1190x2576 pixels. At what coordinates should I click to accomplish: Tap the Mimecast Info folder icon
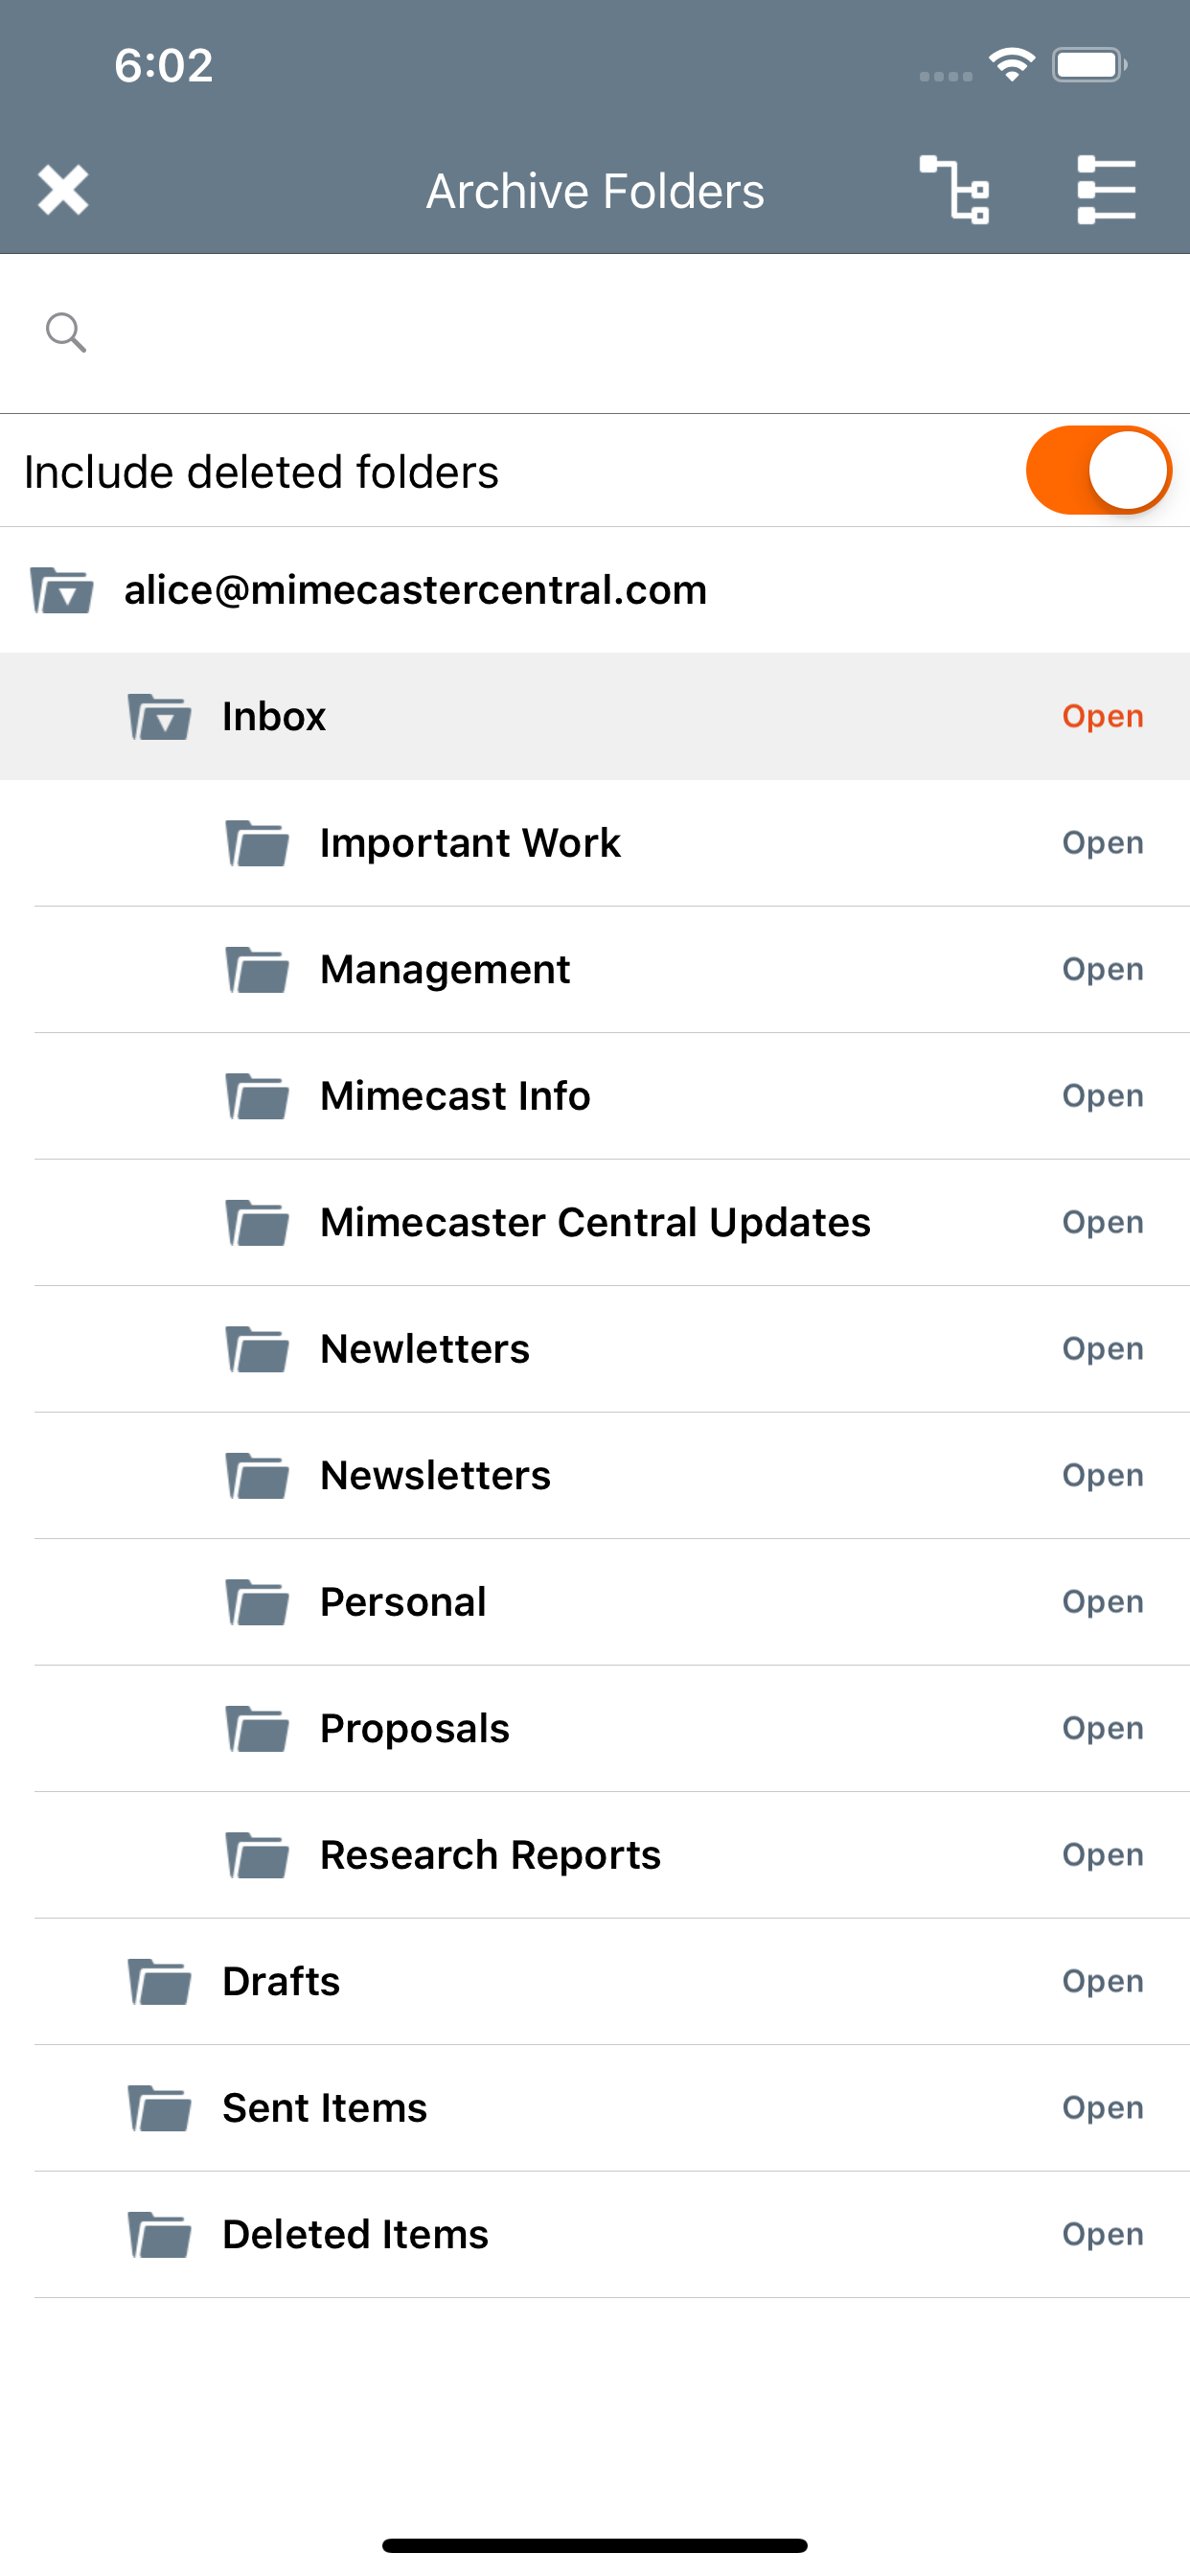(257, 1096)
